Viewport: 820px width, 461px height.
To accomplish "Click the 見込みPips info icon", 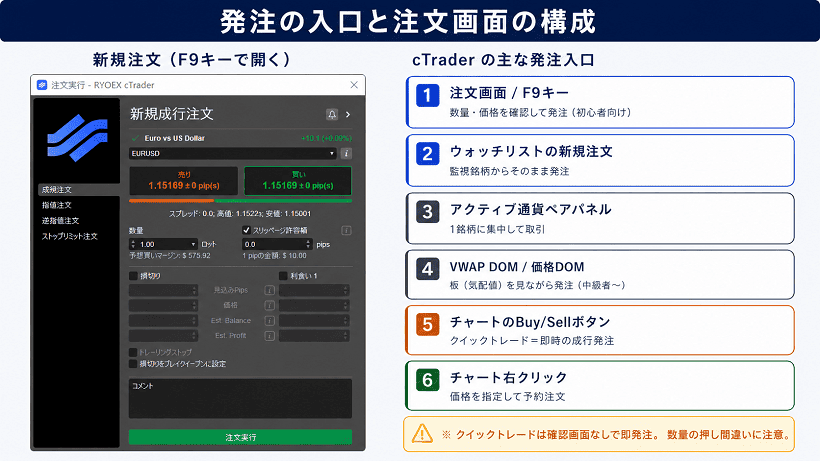I will (270, 290).
